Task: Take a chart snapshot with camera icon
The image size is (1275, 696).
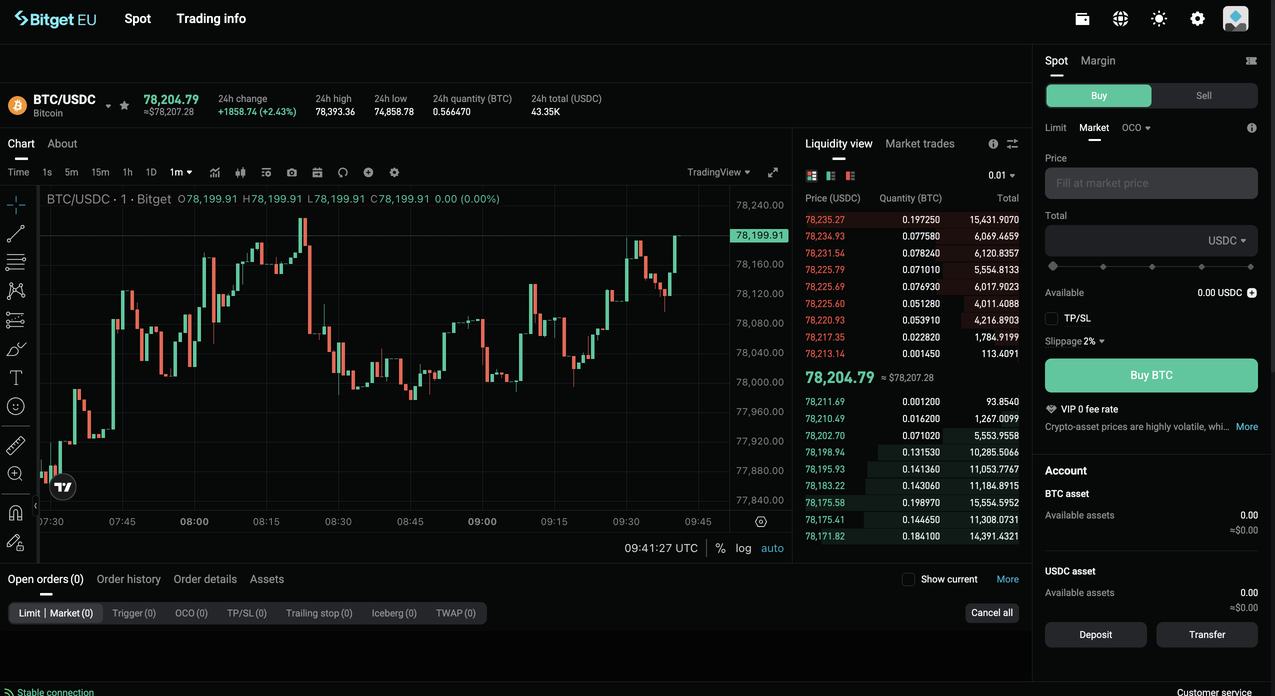Action: pyautogui.click(x=292, y=172)
